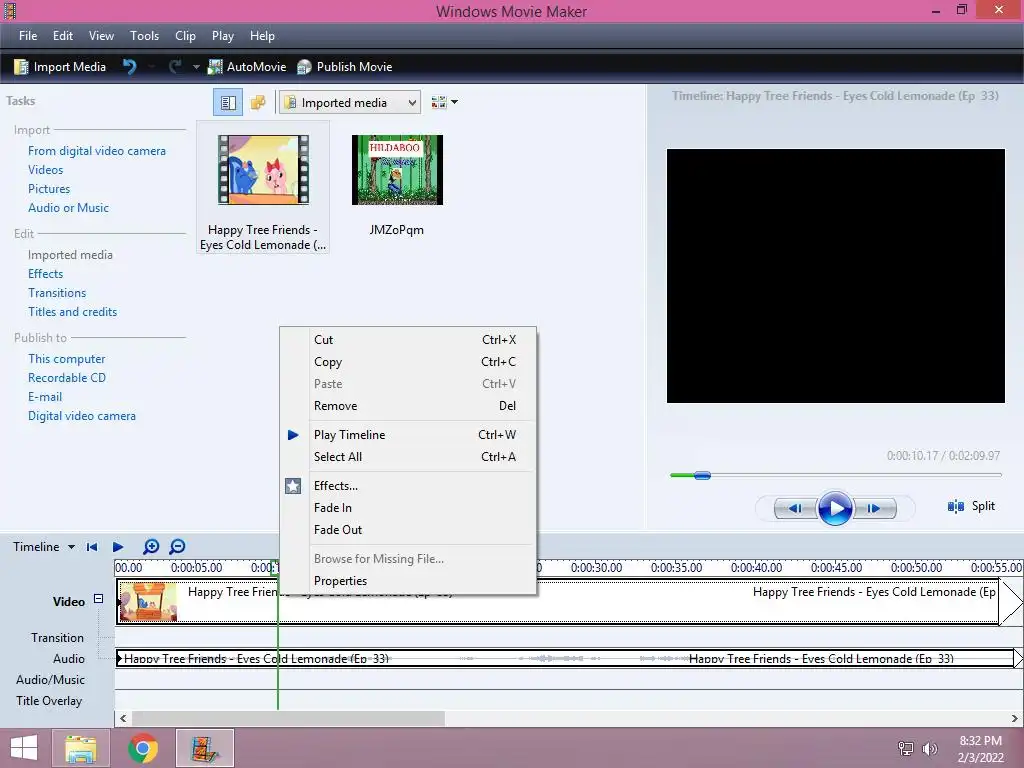Viewport: 1024px width, 768px height.
Task: Open the File menu
Action: click(x=28, y=36)
